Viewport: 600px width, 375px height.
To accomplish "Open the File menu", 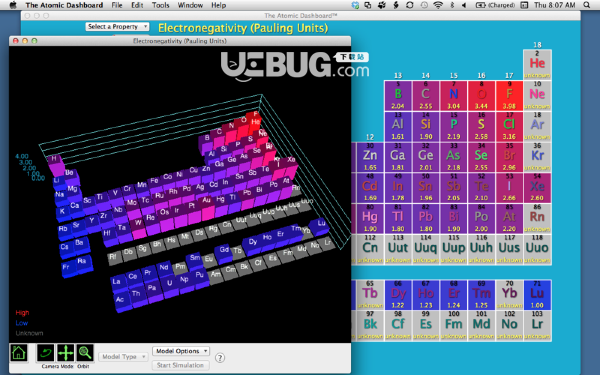I will [x=117, y=5].
